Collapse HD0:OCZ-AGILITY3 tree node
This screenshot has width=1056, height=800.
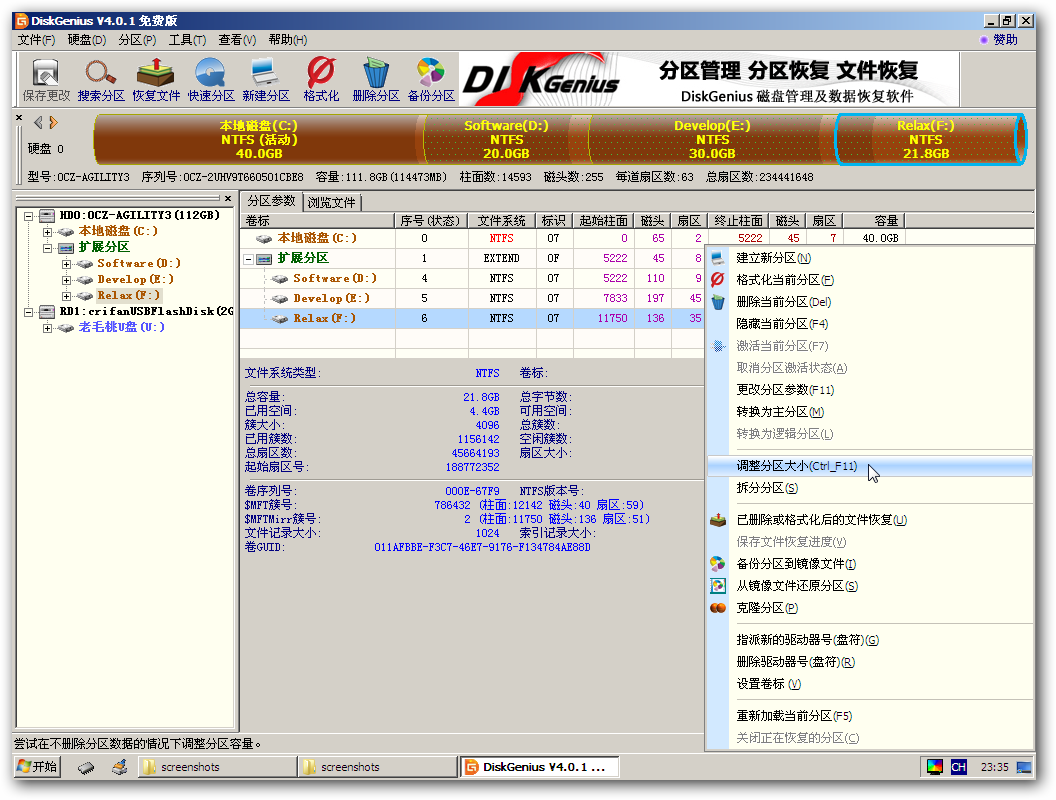pyautogui.click(x=28, y=216)
